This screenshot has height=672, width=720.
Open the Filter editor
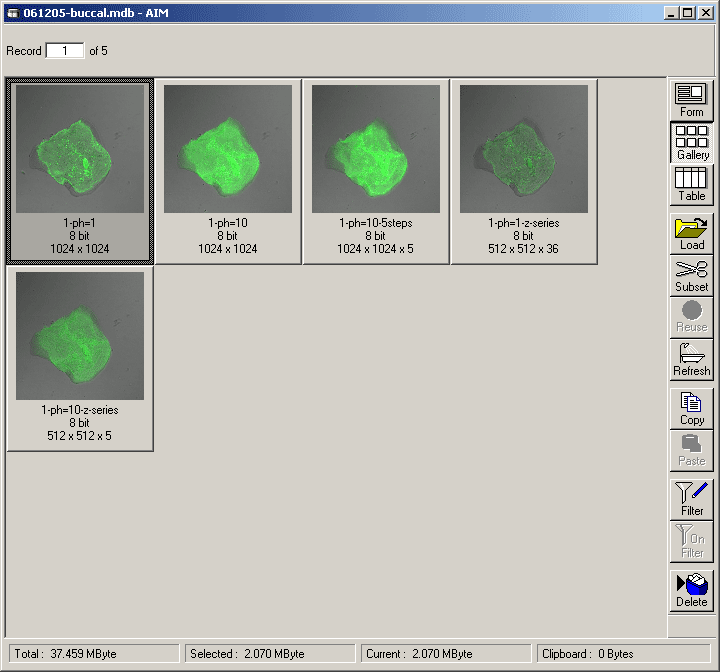[691, 499]
